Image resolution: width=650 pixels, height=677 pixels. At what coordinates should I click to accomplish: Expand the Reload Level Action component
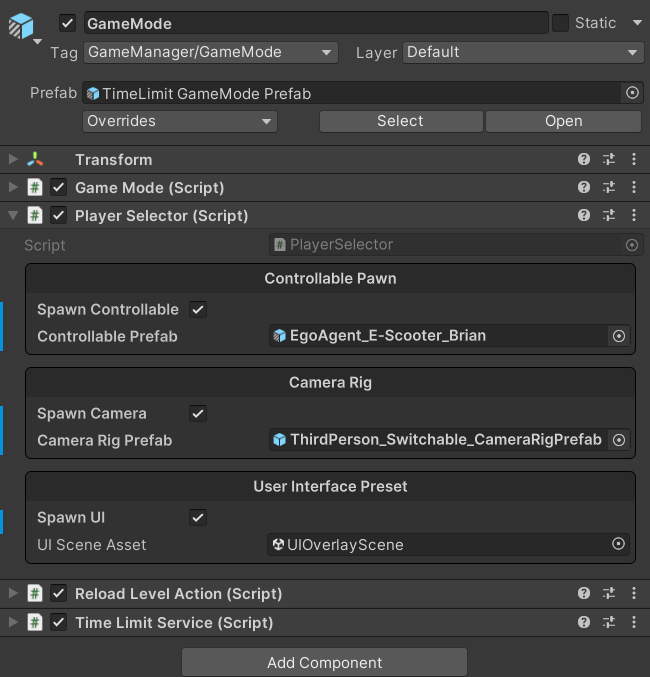click(13, 593)
